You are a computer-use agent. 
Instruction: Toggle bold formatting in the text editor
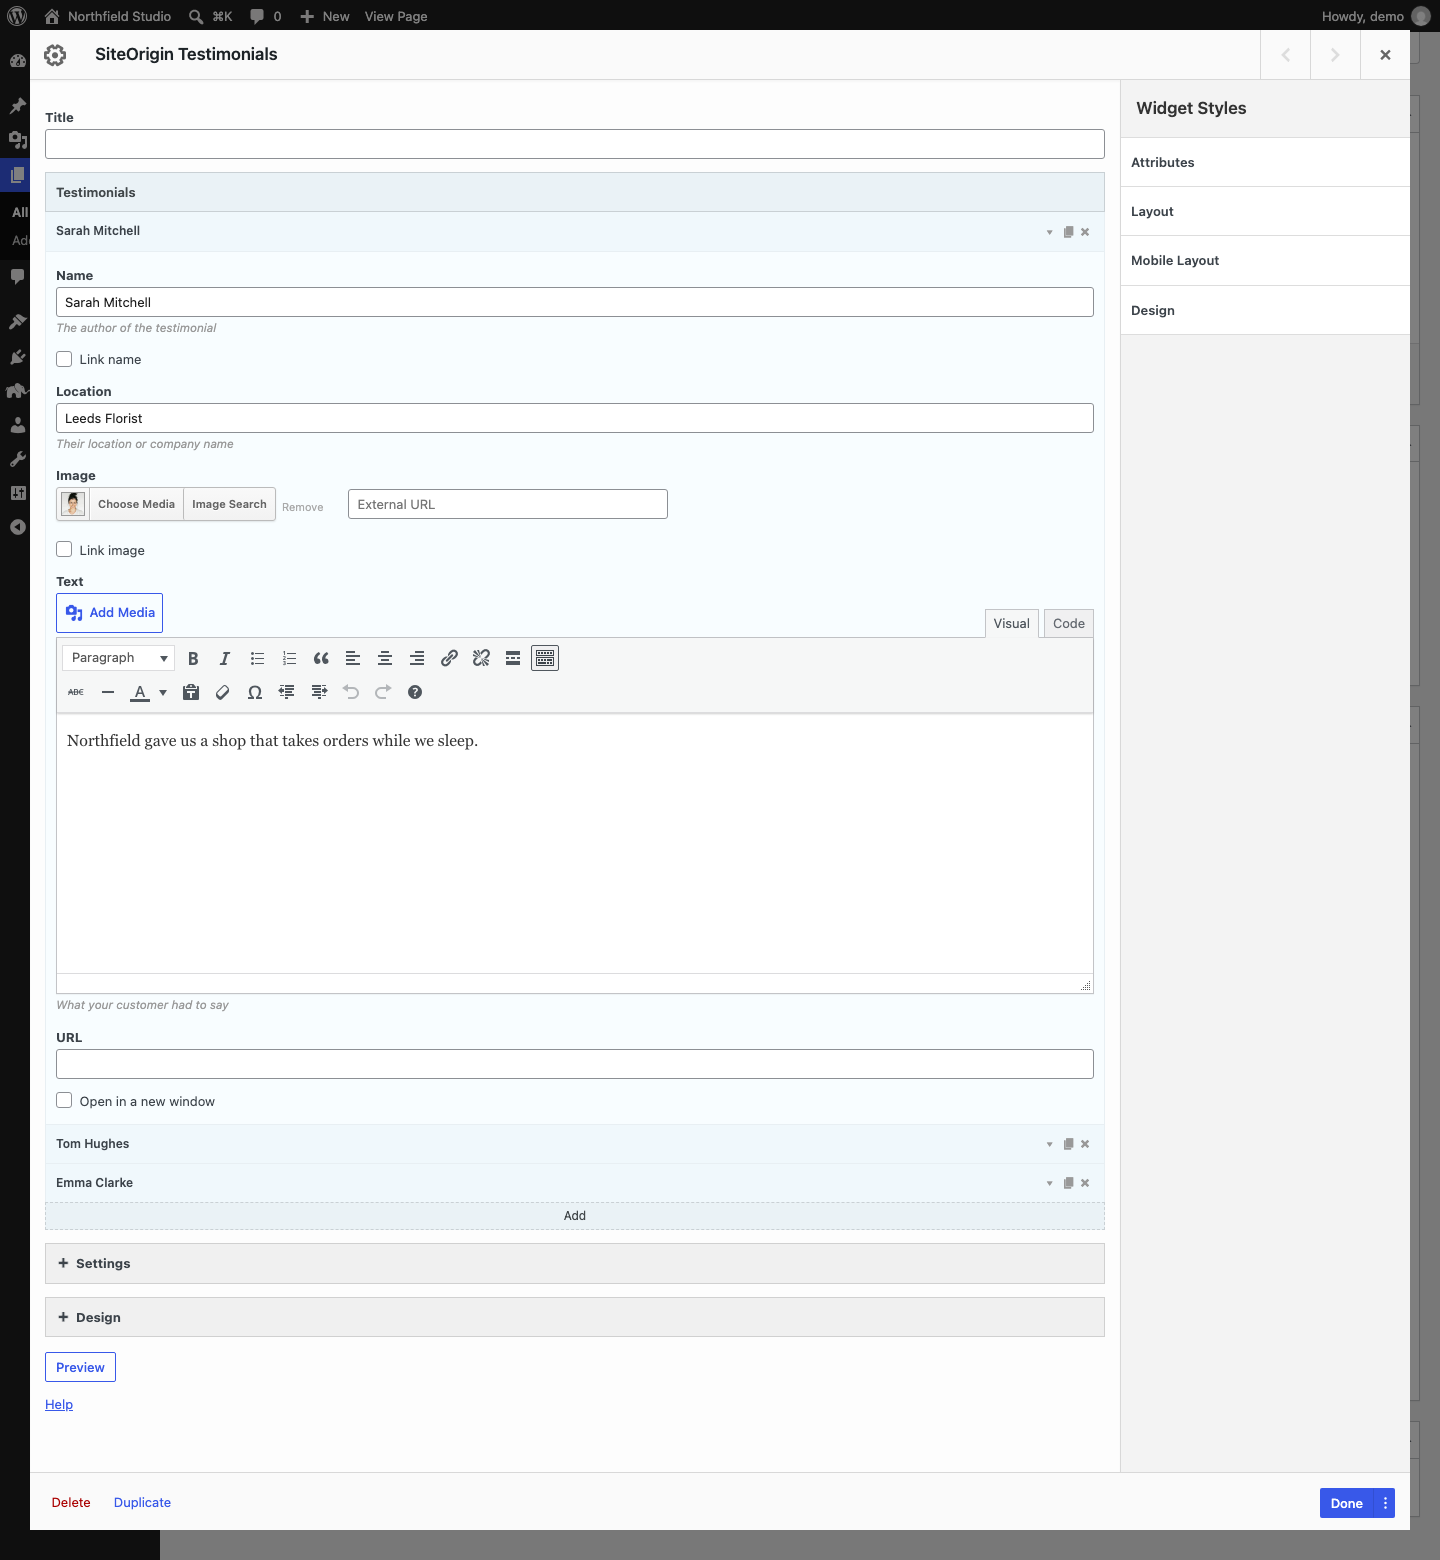(193, 658)
